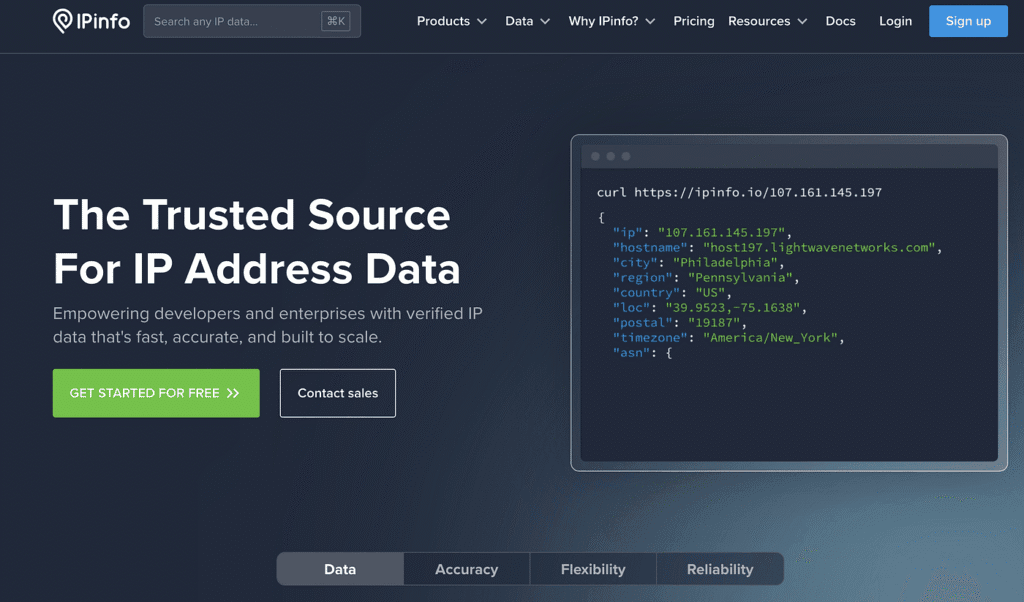
Task: Switch to the Accuracy tab
Action: [466, 569]
